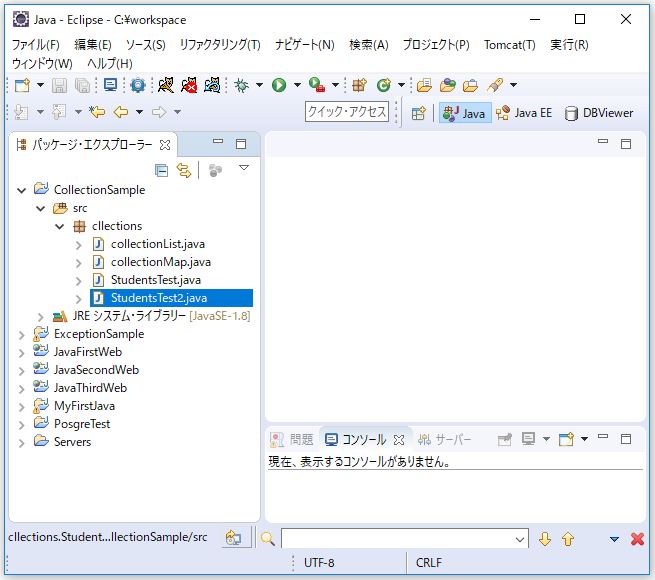Viewport: 655px width, 580px height.
Task: Click the Last Edit Location icon
Action: [97, 112]
